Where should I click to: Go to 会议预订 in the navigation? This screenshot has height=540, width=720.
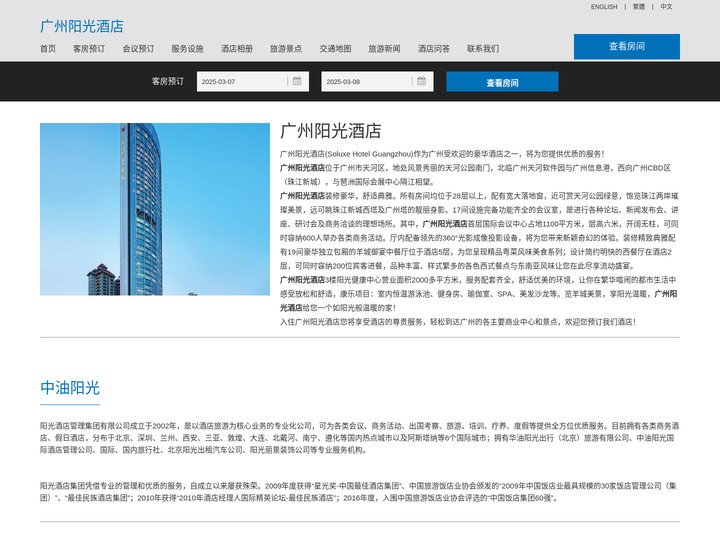pyautogui.click(x=138, y=48)
